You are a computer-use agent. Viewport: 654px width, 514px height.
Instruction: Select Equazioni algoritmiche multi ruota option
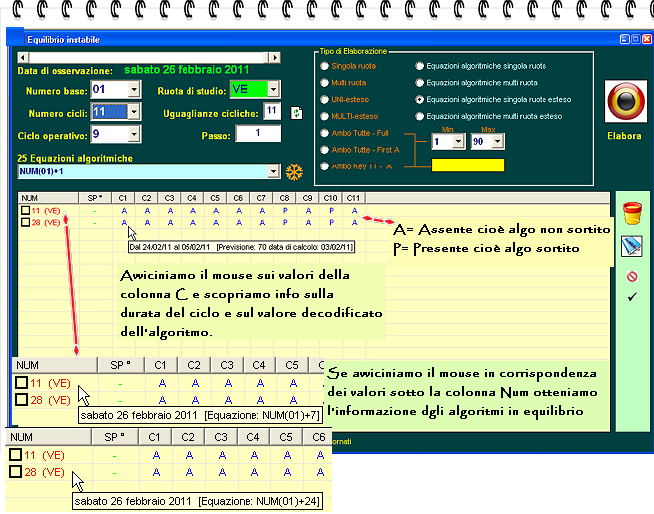pos(419,83)
